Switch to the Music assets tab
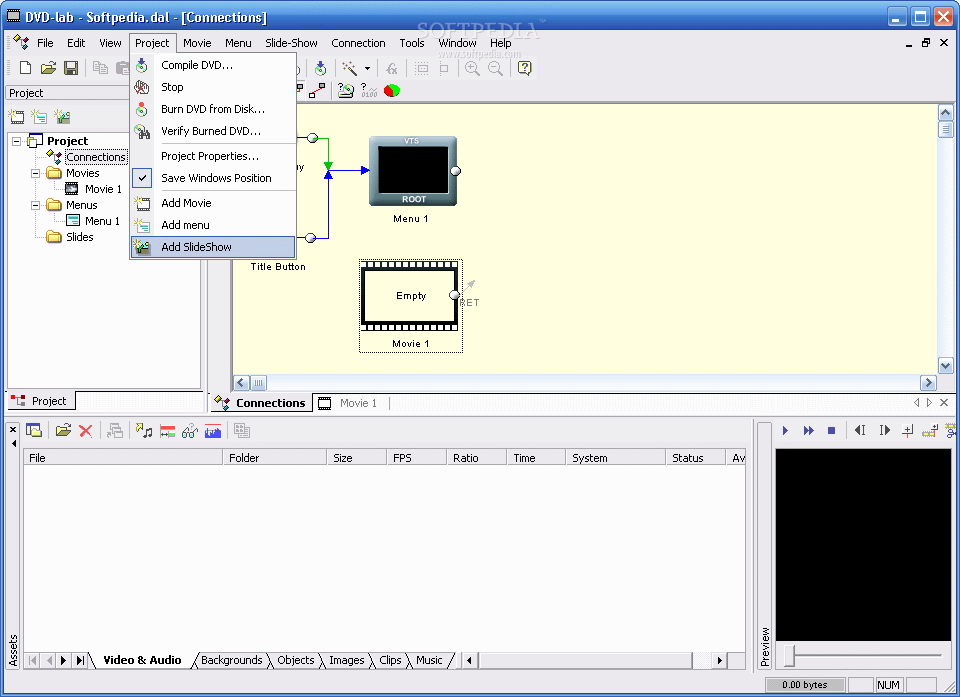 [x=429, y=660]
